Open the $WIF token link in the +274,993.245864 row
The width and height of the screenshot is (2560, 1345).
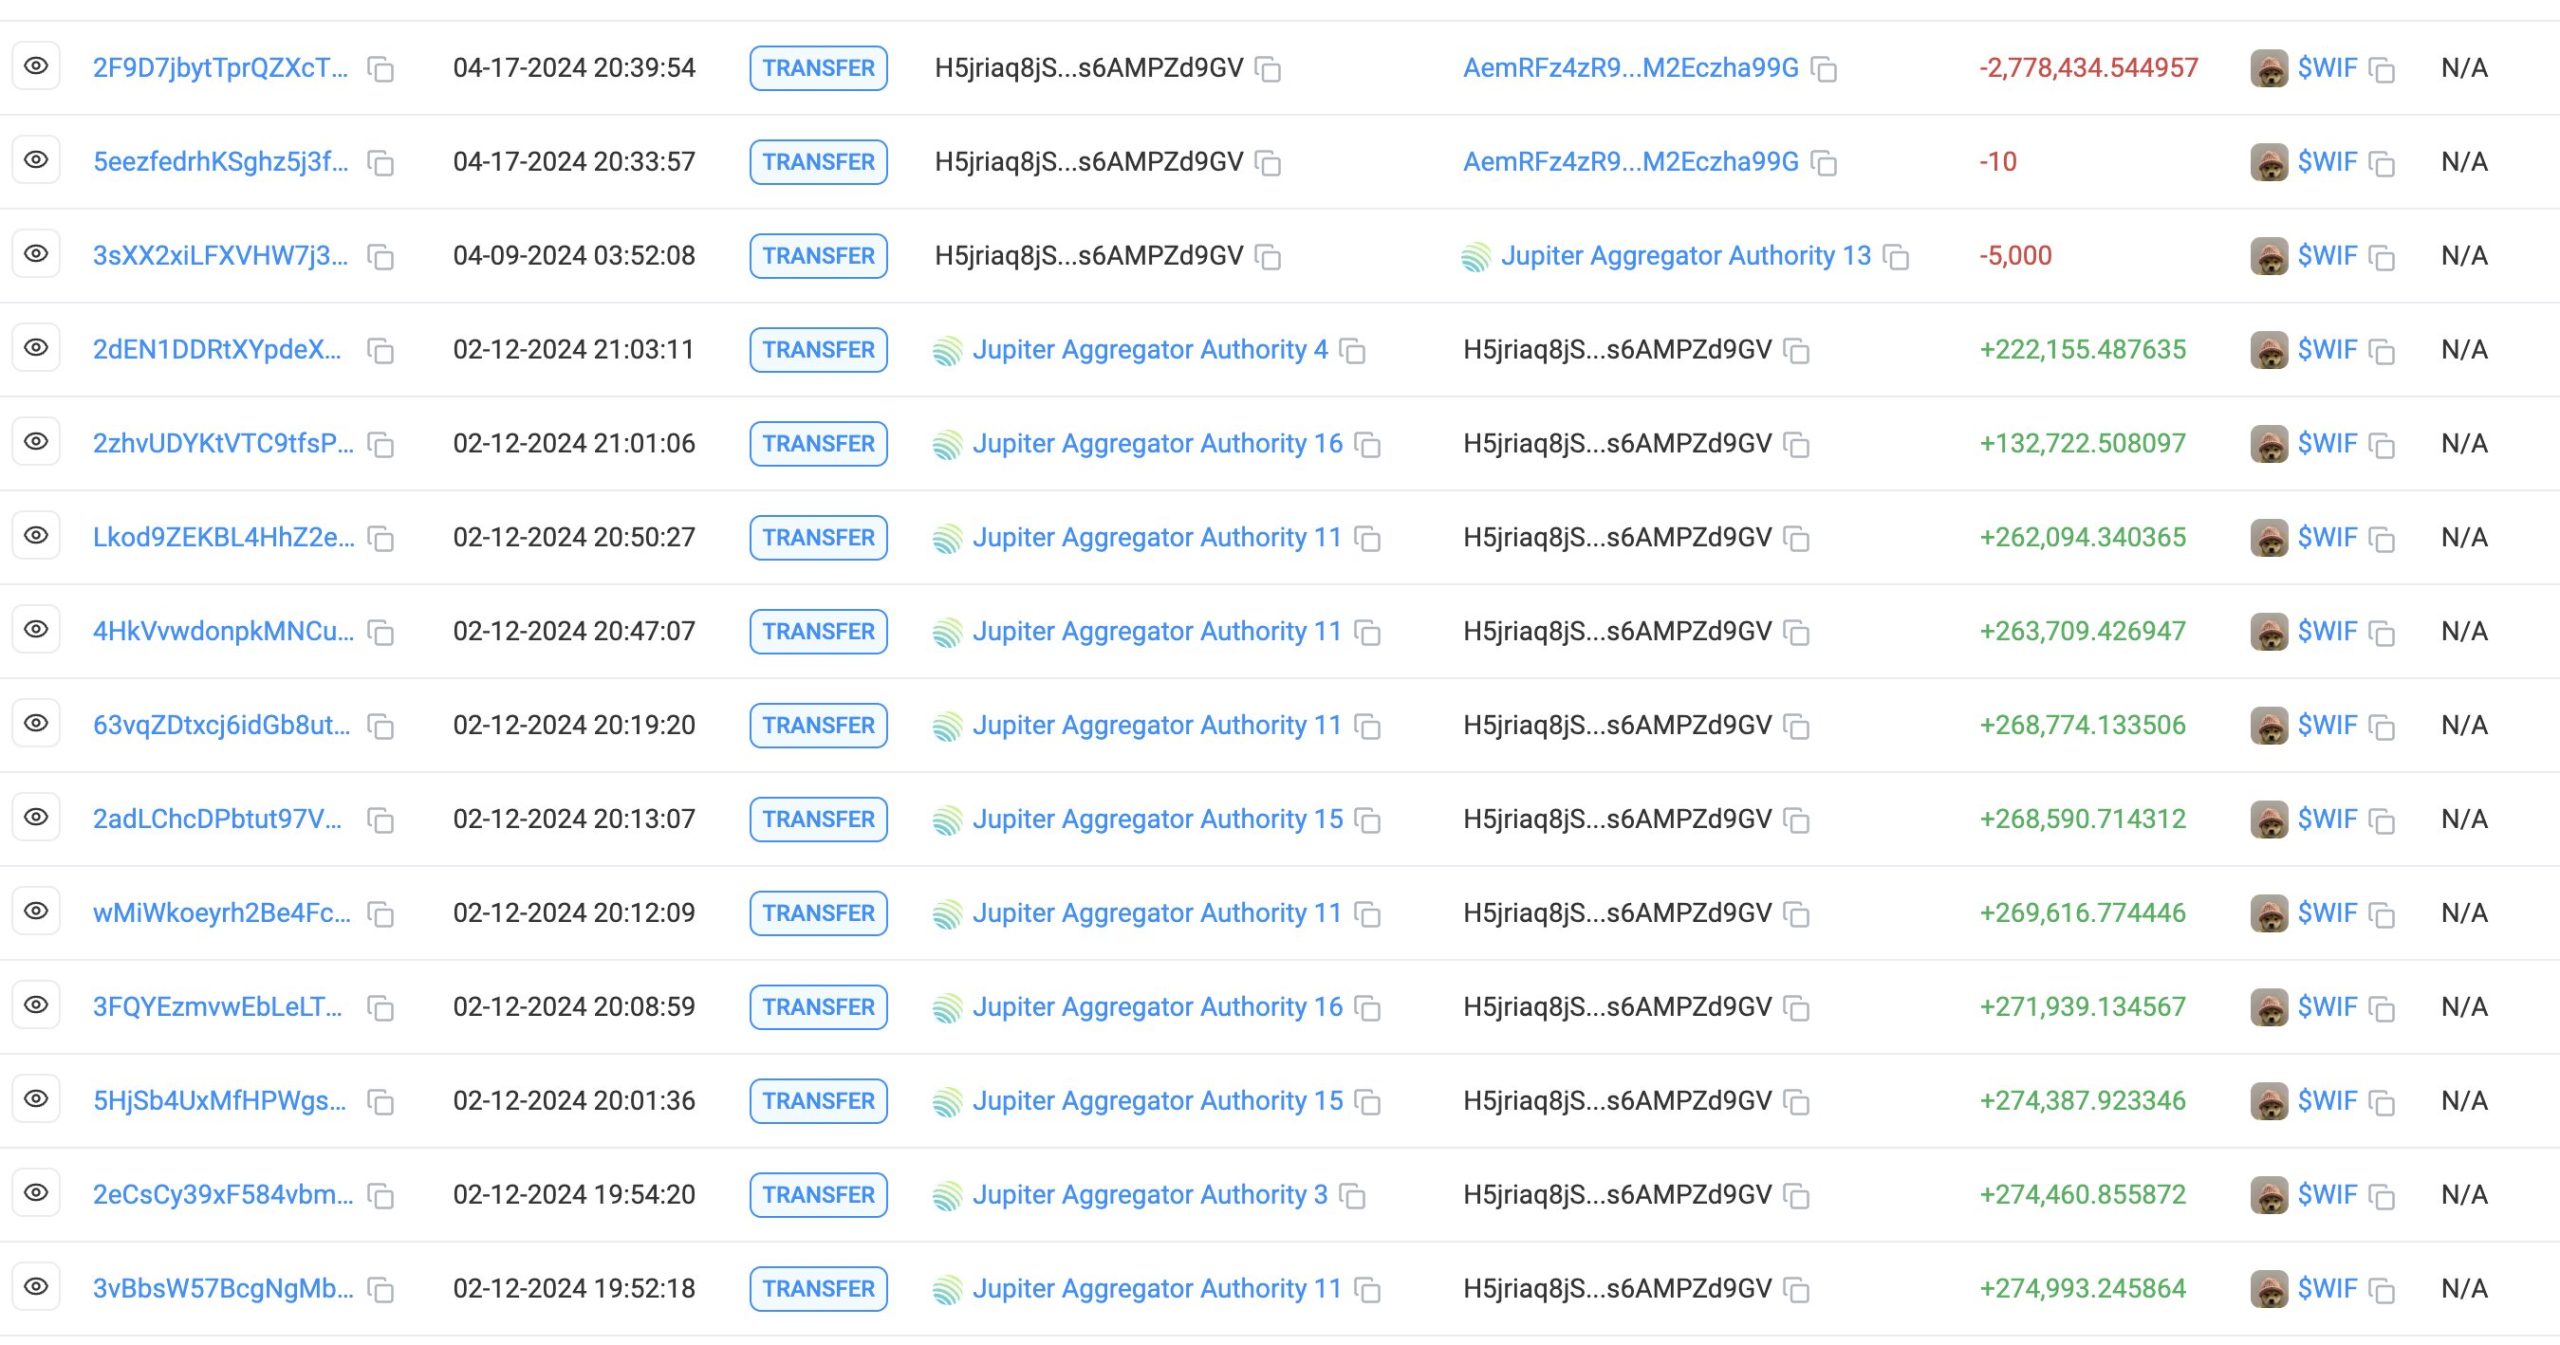pos(2327,1288)
